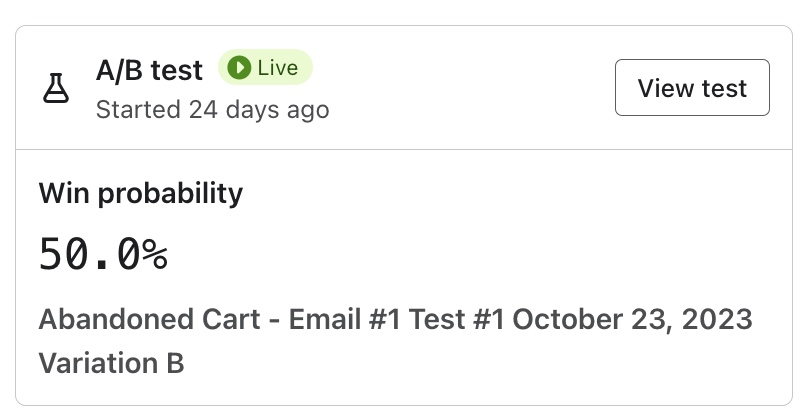812x416 pixels.
Task: Click the Win probability heading
Action: [x=140, y=192]
